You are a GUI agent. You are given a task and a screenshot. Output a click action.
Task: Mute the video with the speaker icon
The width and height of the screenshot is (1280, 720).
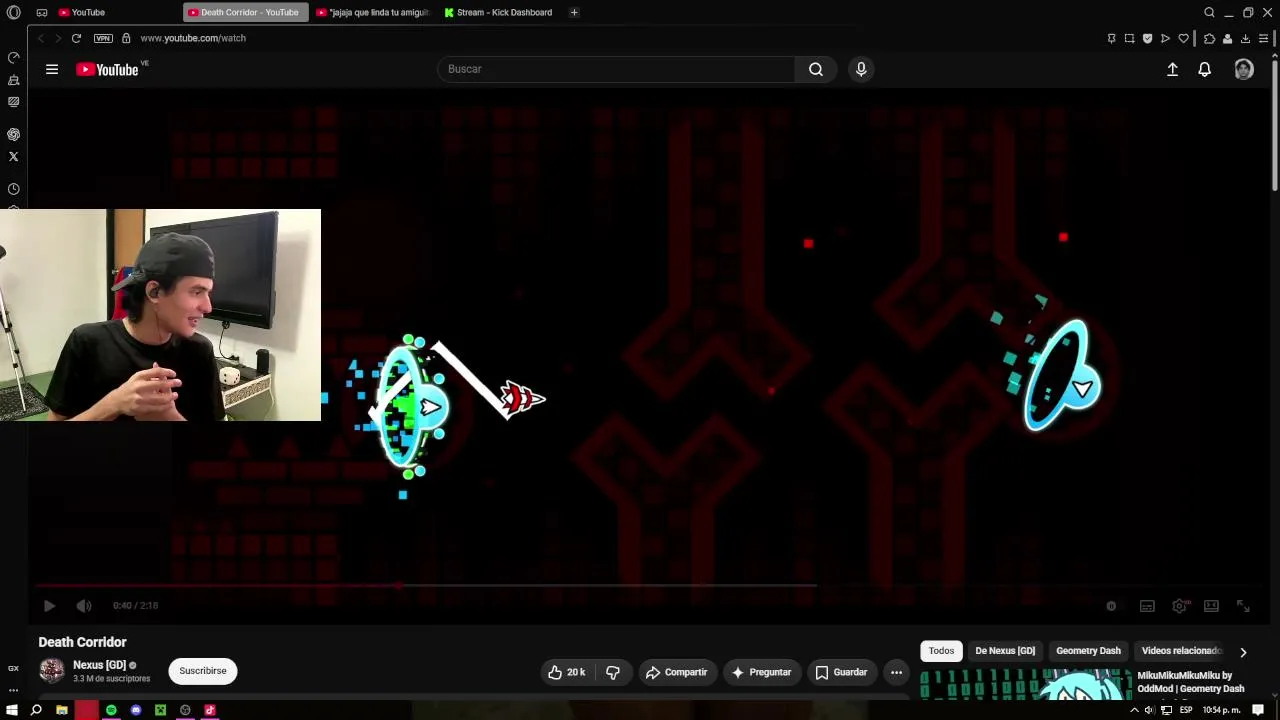pyautogui.click(x=84, y=606)
